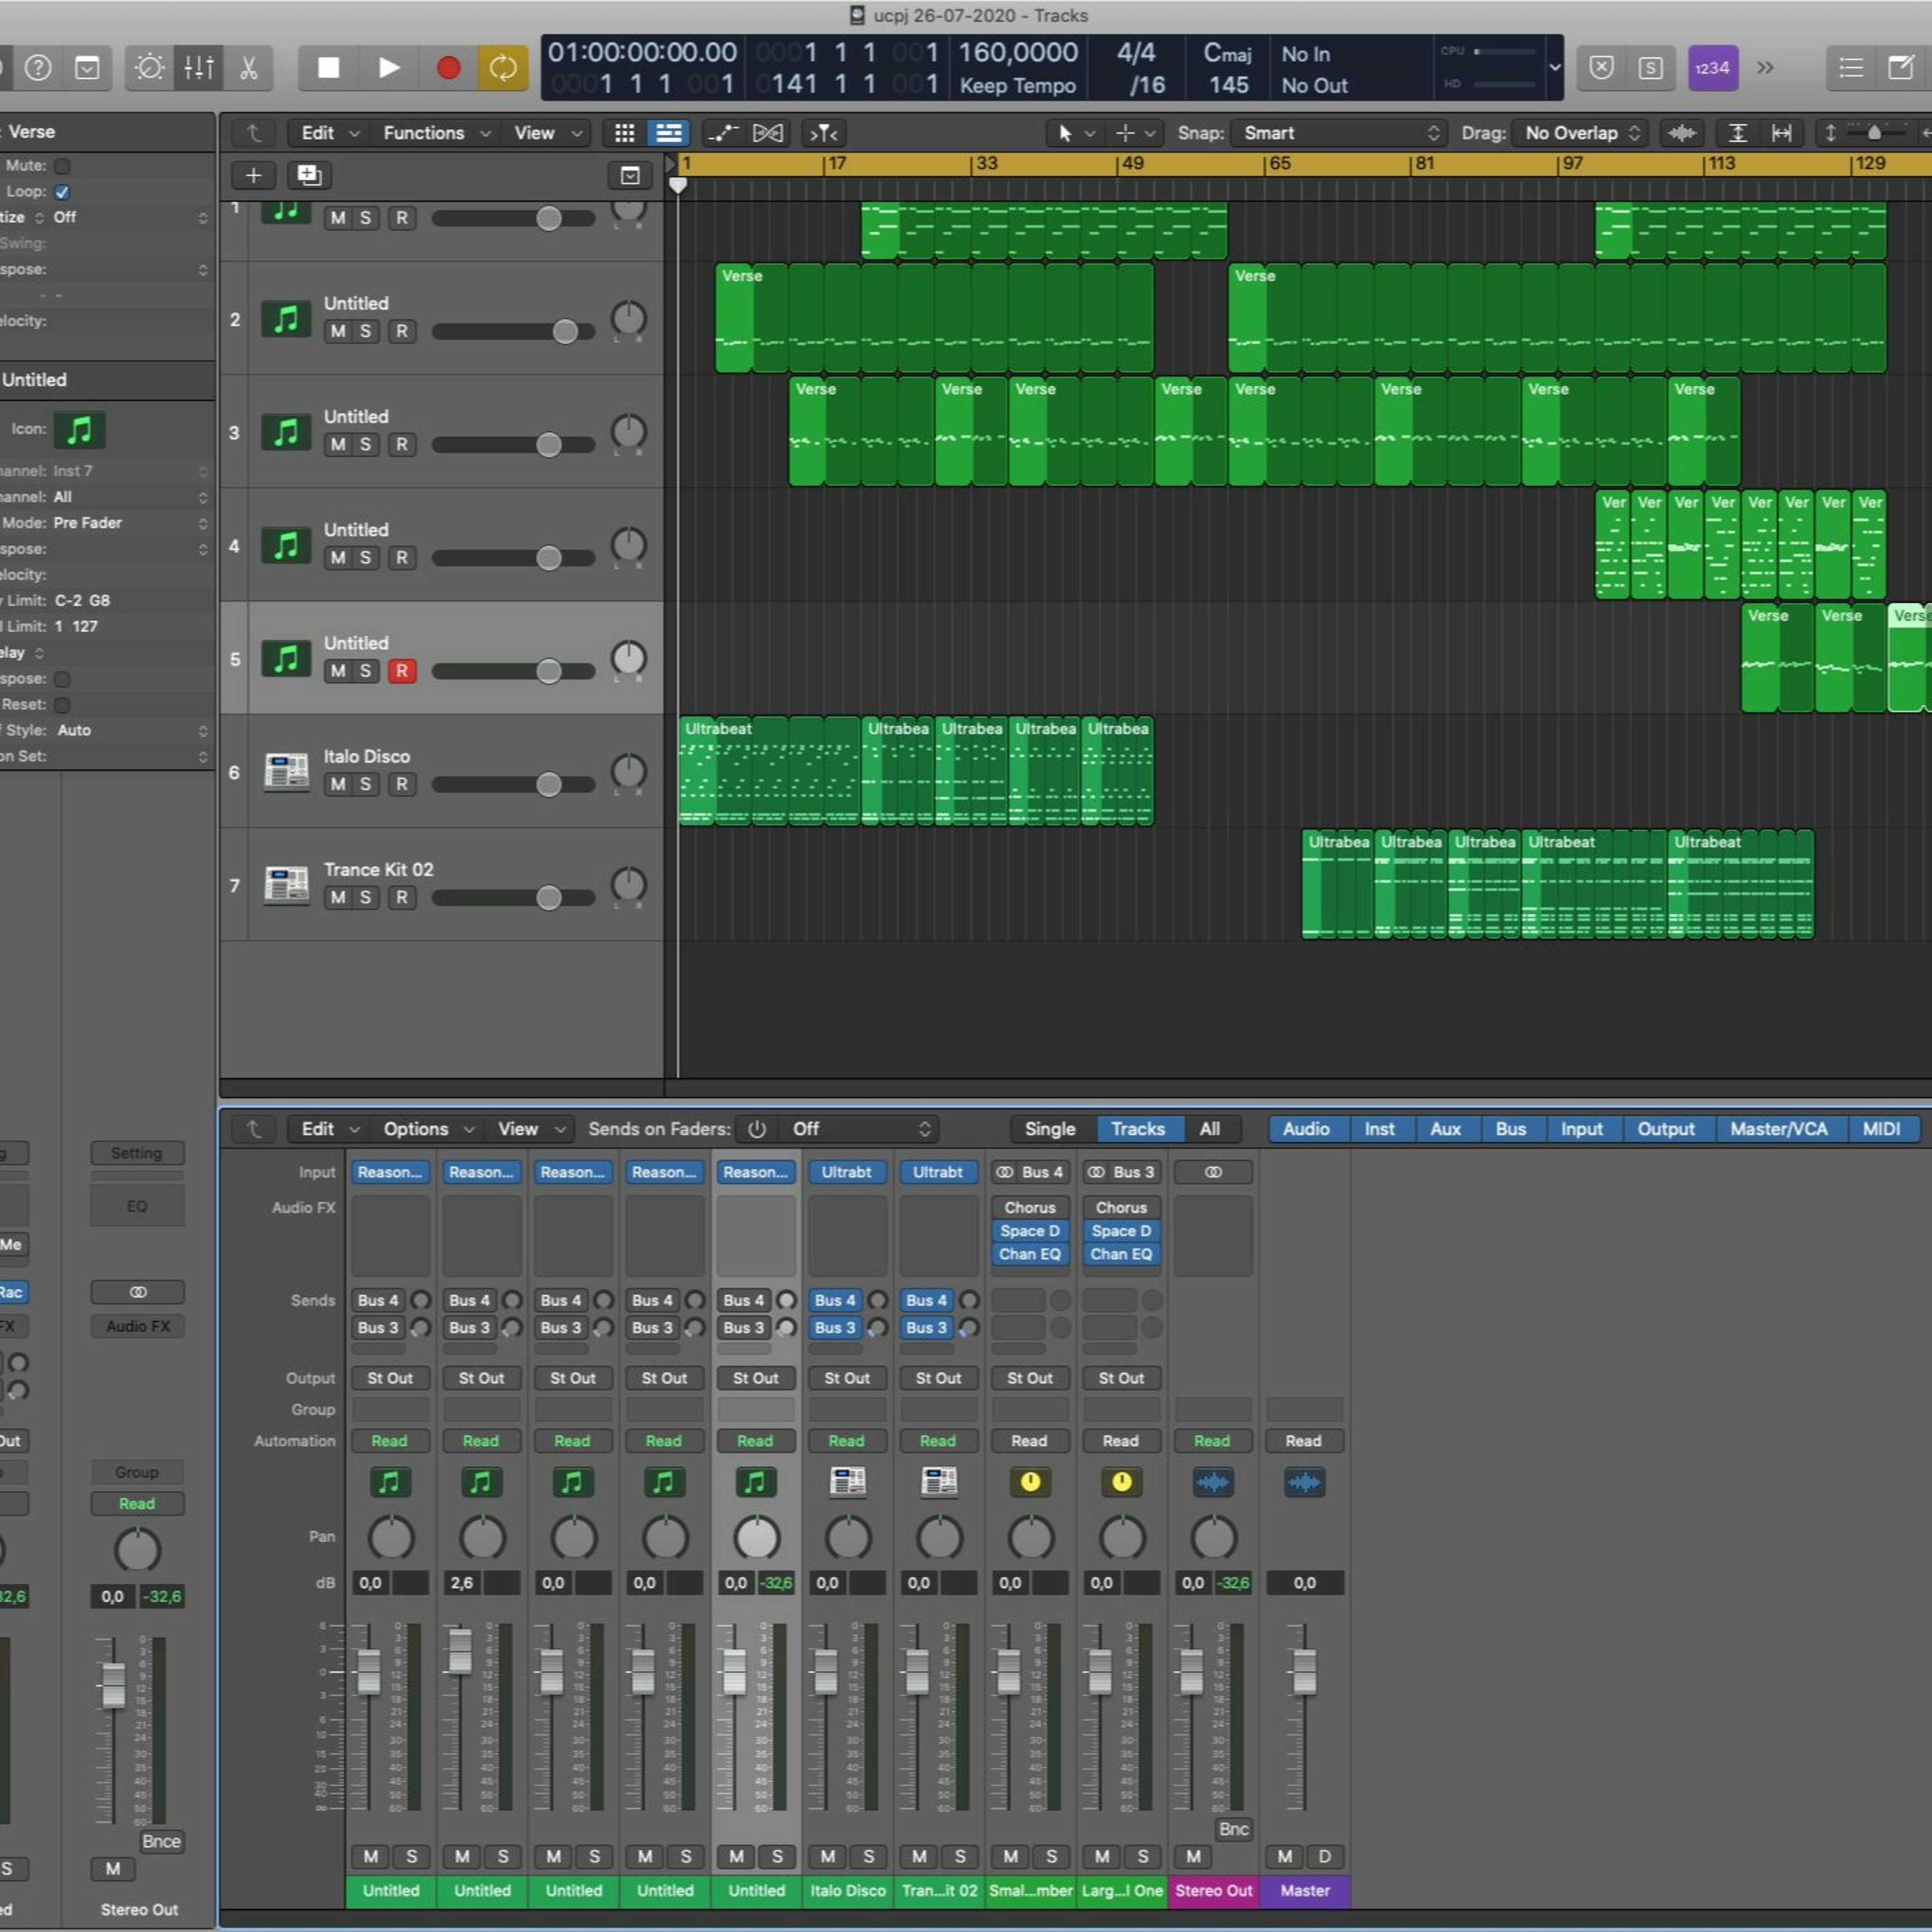Click the Smart Controls dial icon
The width and height of the screenshot is (1932, 1932).
pos(150,68)
